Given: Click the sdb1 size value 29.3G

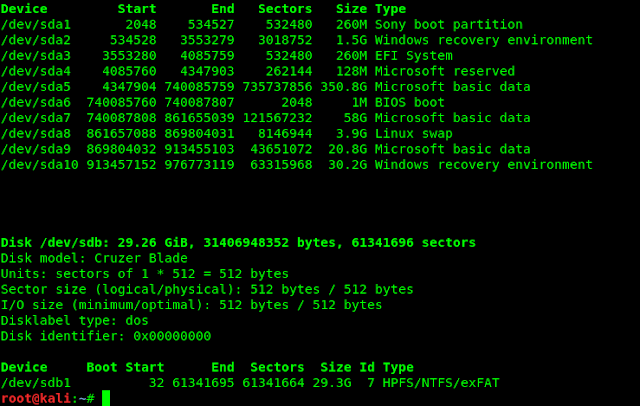Looking at the screenshot, I should click(332, 383).
